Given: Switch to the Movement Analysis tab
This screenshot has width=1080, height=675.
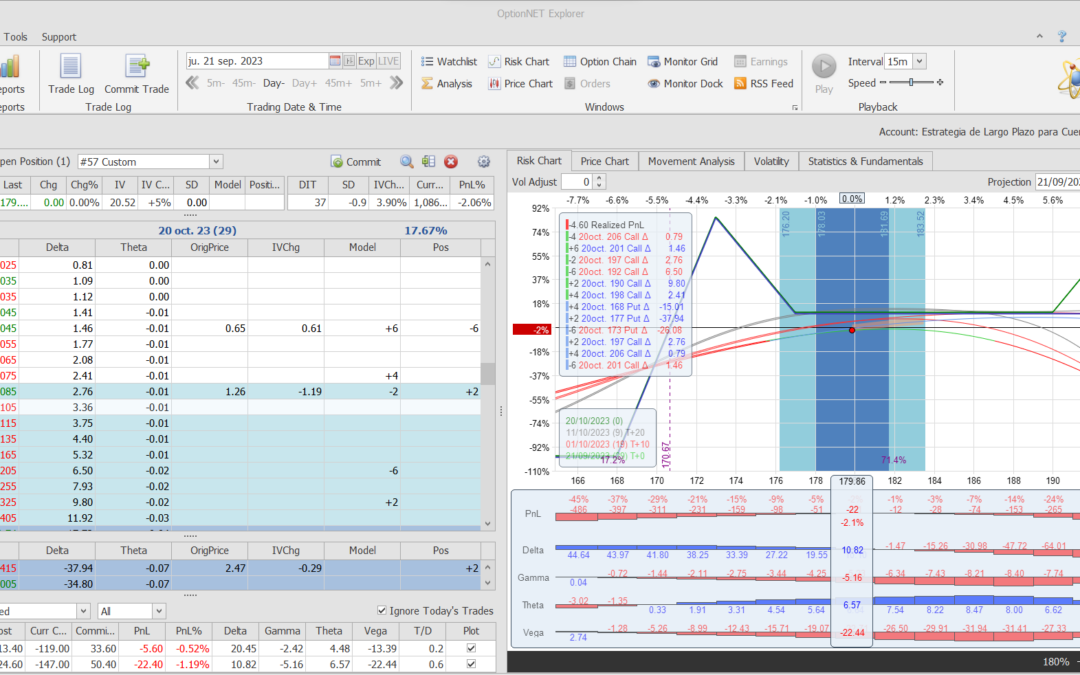Looking at the screenshot, I should [x=690, y=161].
